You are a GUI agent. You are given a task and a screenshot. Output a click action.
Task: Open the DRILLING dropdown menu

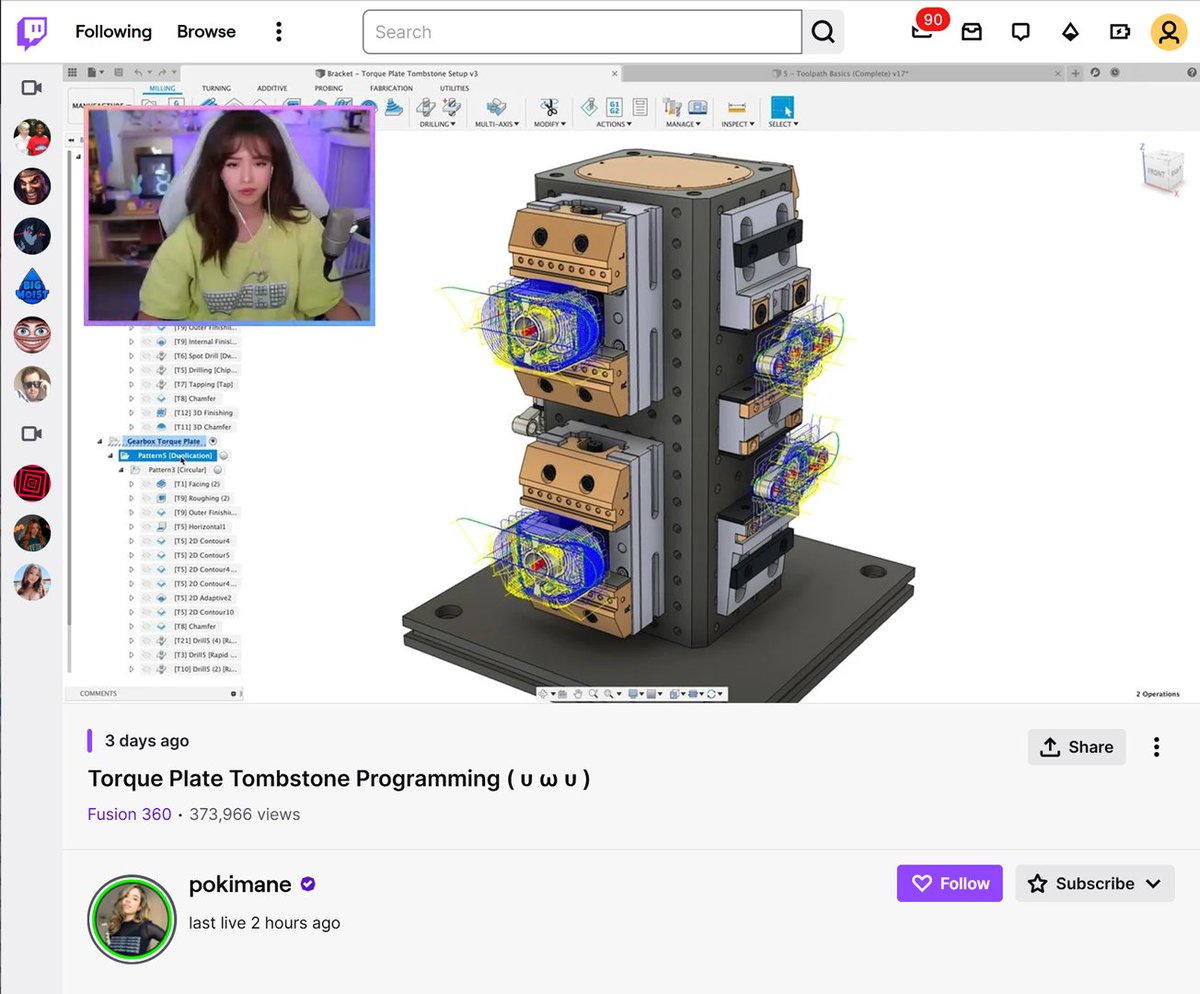438,124
